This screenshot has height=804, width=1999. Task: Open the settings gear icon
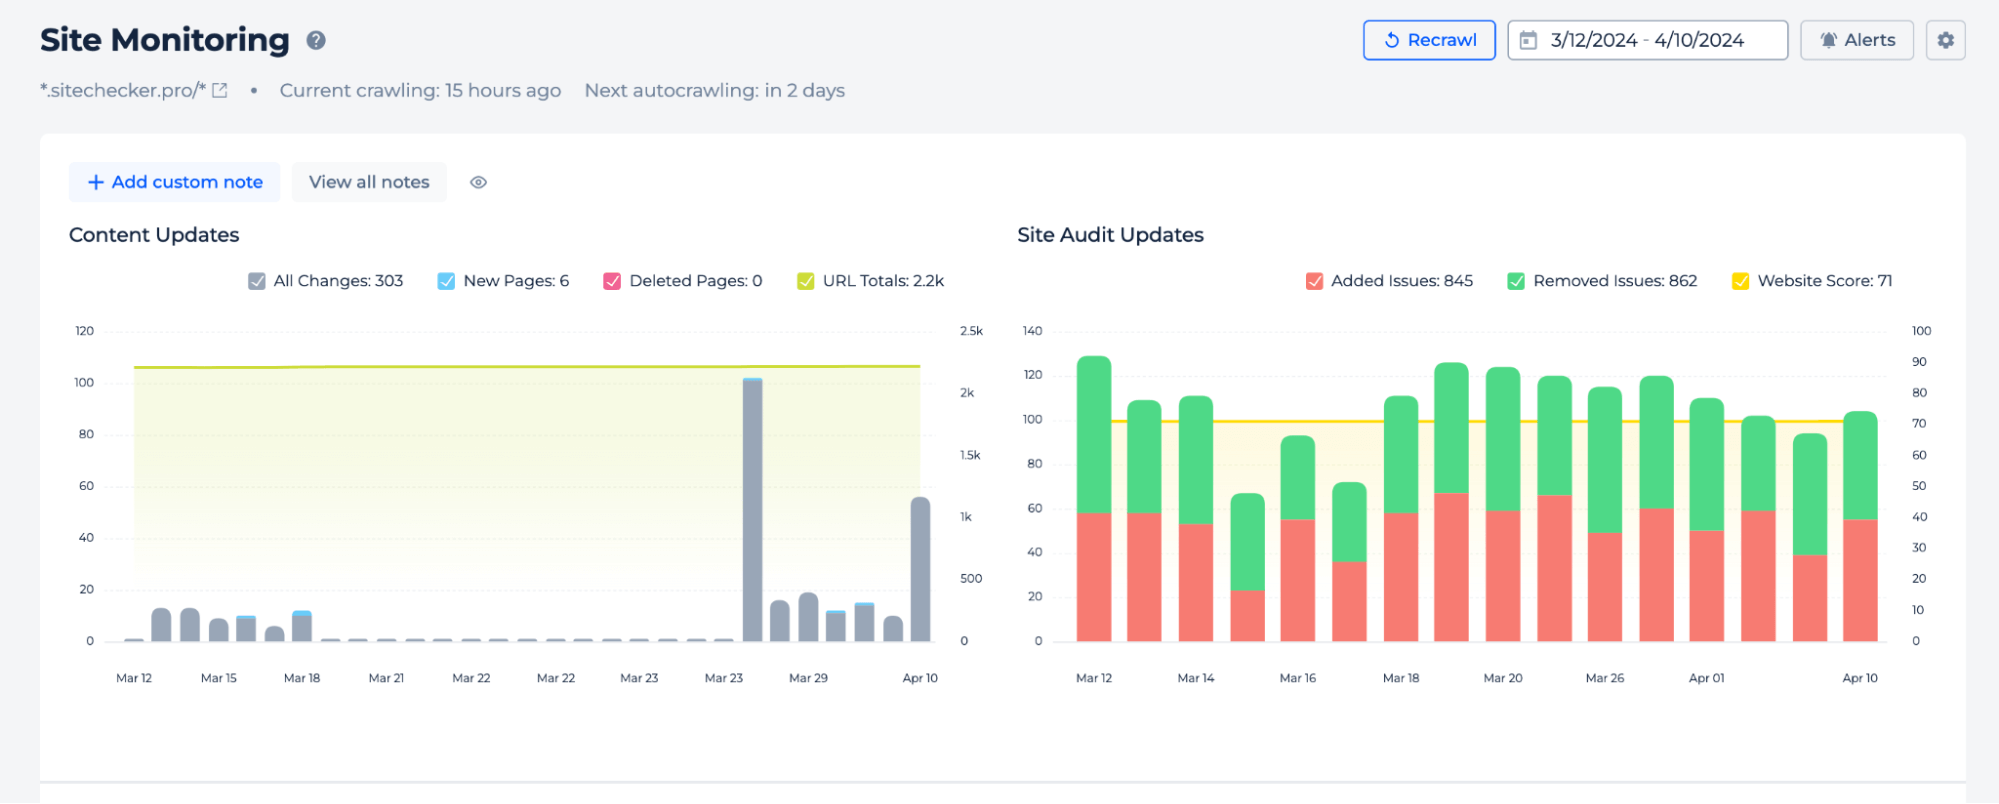click(1945, 40)
